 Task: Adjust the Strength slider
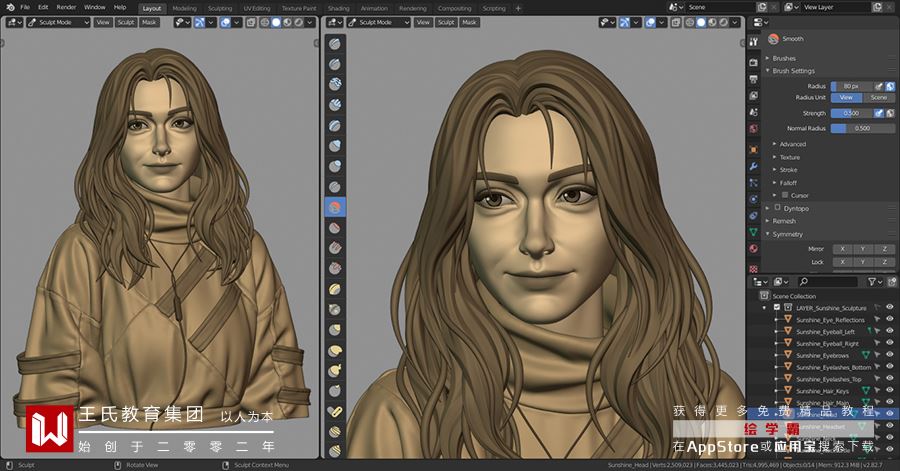click(x=852, y=113)
